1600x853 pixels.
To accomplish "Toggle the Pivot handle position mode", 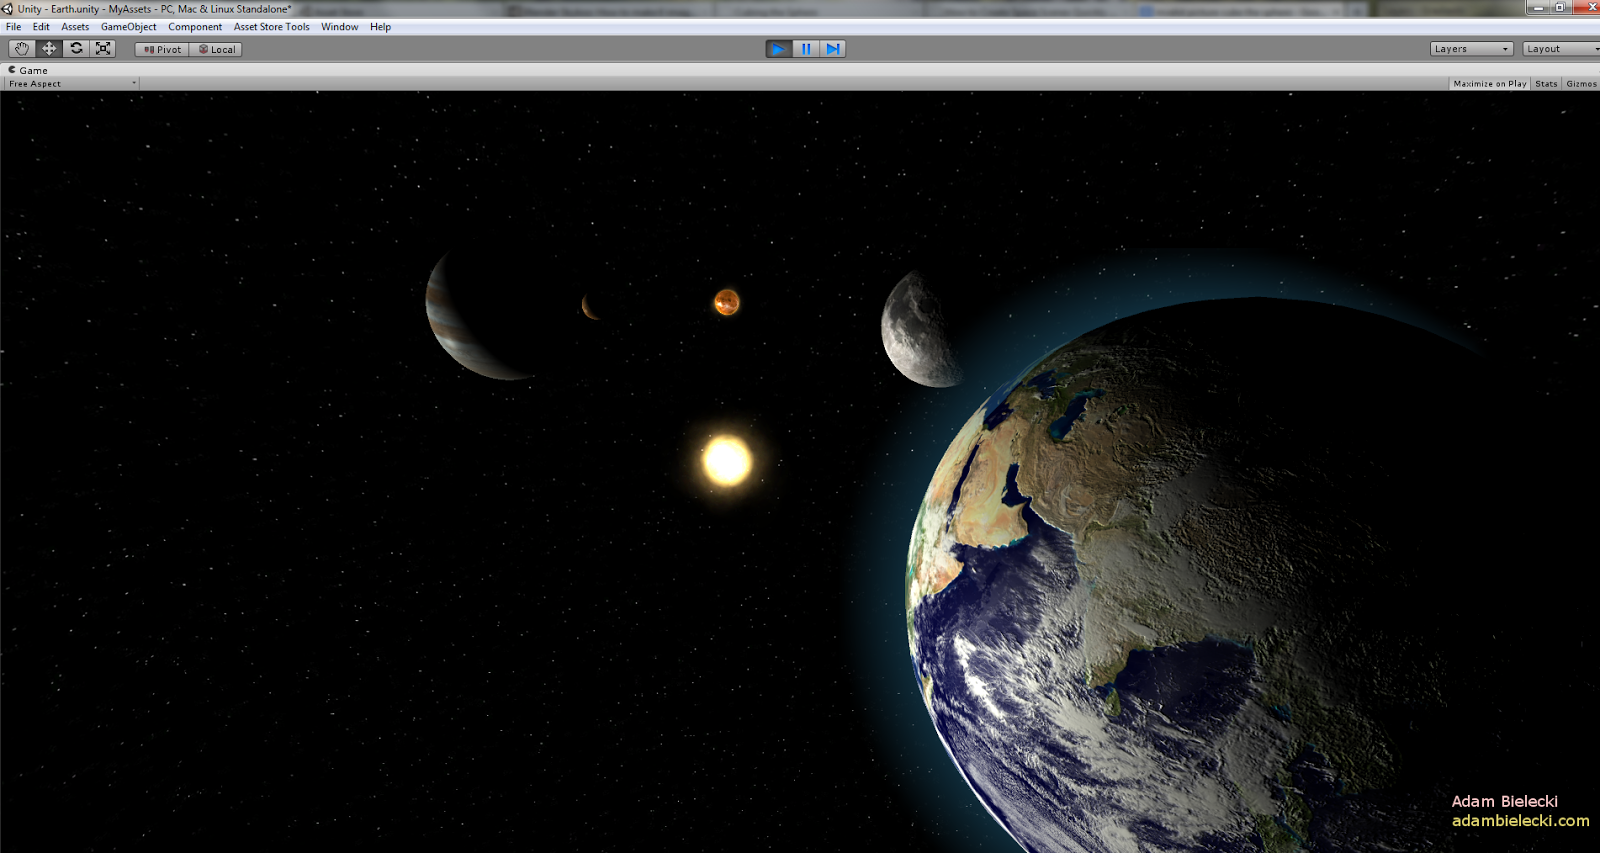I will (x=162, y=49).
